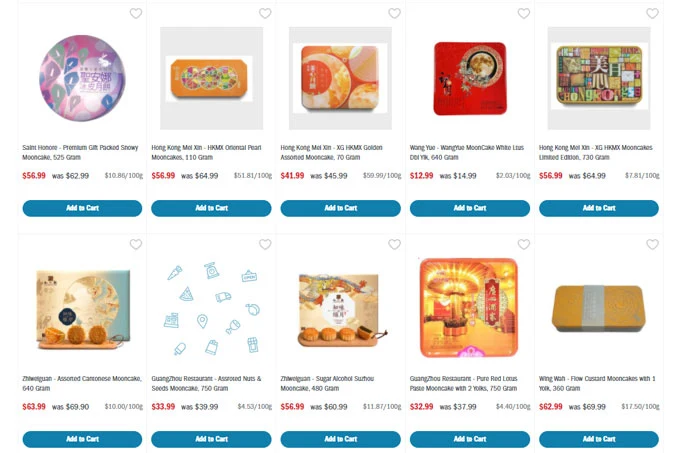Add GuangZhou Assorted Nuts & Seeds Mooncake to cart

coord(211,439)
